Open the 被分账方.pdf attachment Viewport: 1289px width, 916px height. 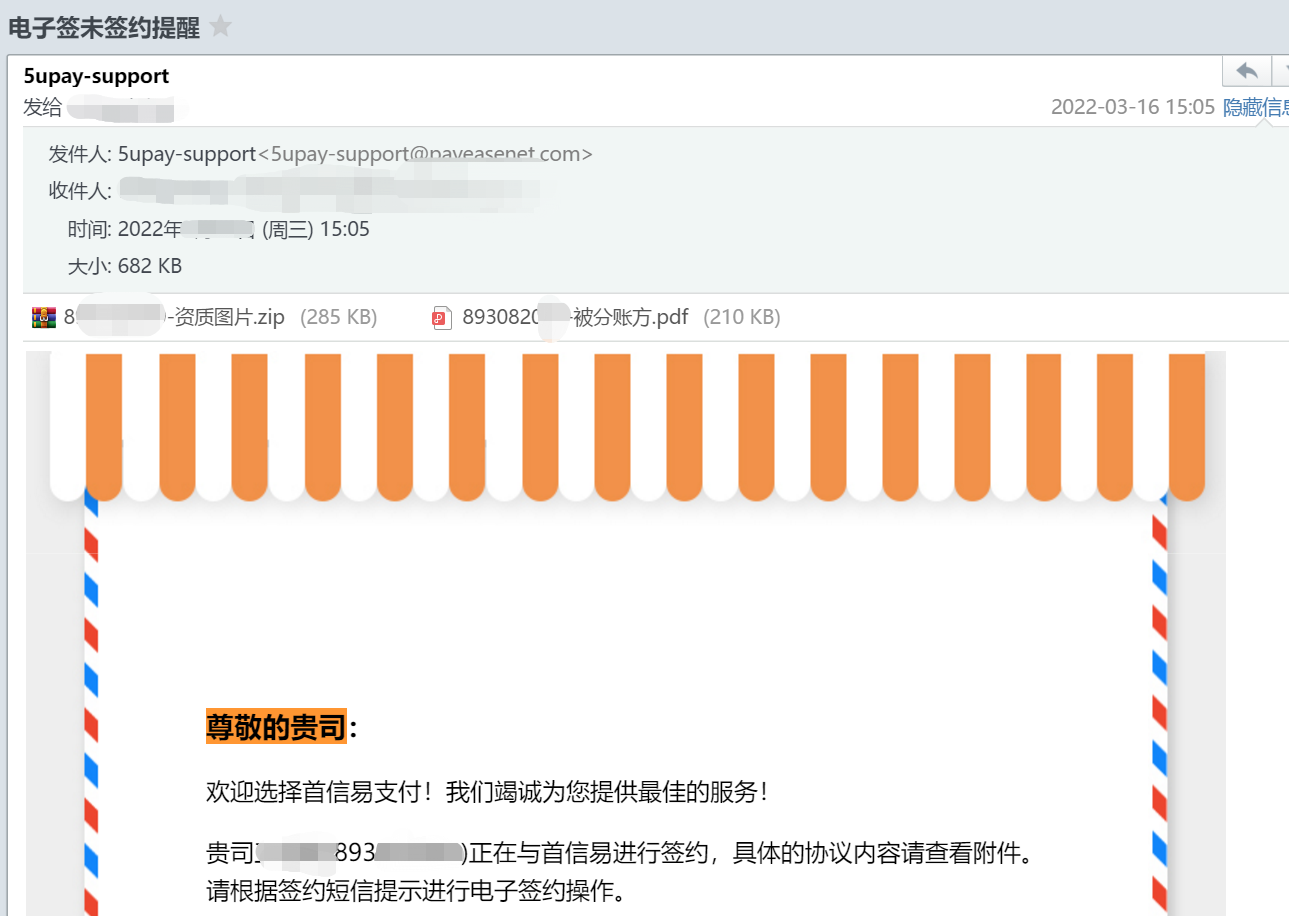[575, 318]
